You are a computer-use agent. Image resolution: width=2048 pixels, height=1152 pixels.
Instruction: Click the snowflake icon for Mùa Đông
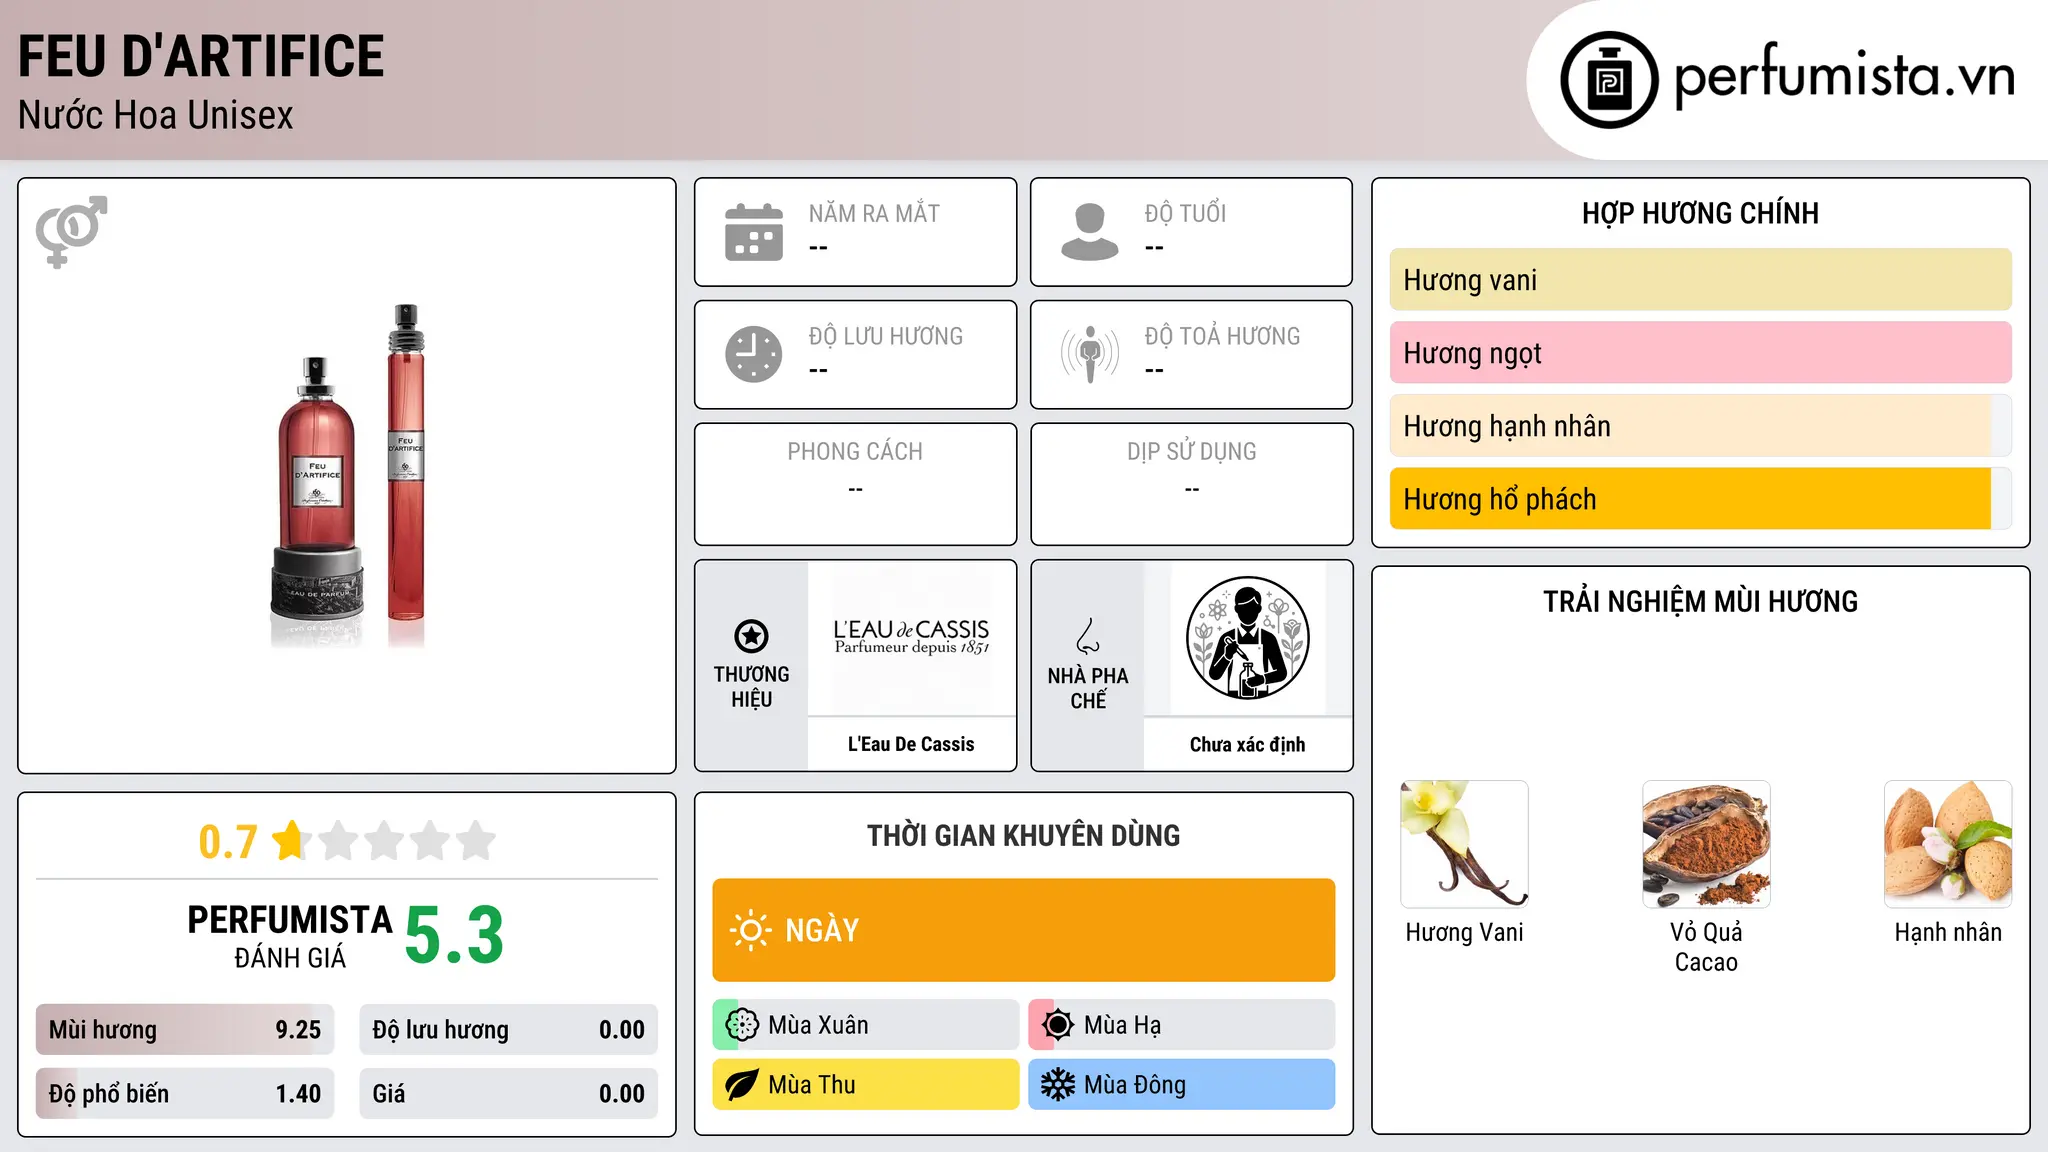[1058, 1085]
